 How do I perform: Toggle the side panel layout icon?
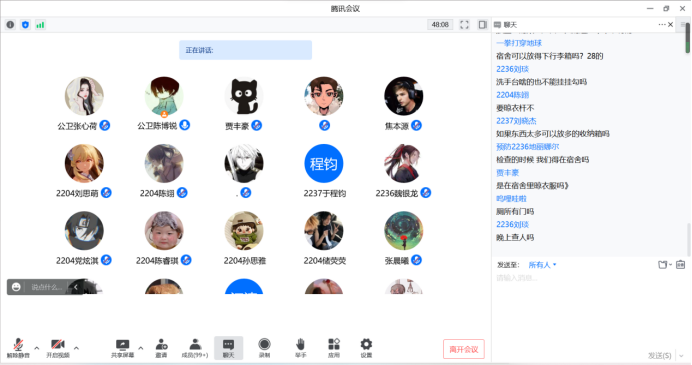tap(482, 25)
